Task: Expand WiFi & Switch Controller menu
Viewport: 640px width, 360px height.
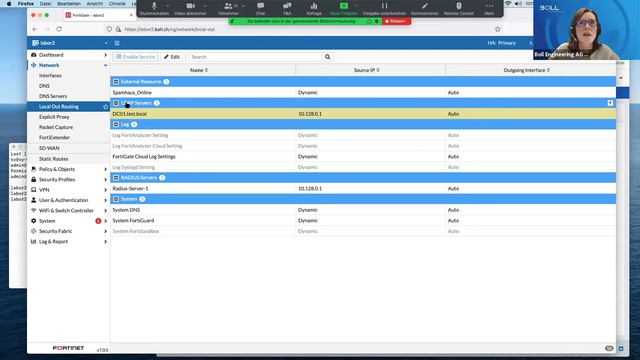Action: point(69,211)
